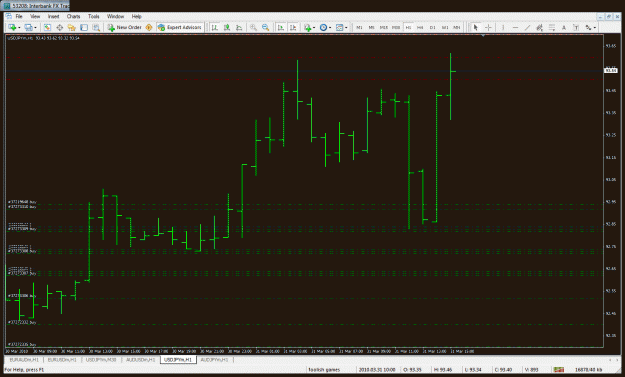
Task: Select the Fibonacci Retracement tool
Action: click(x=552, y=27)
